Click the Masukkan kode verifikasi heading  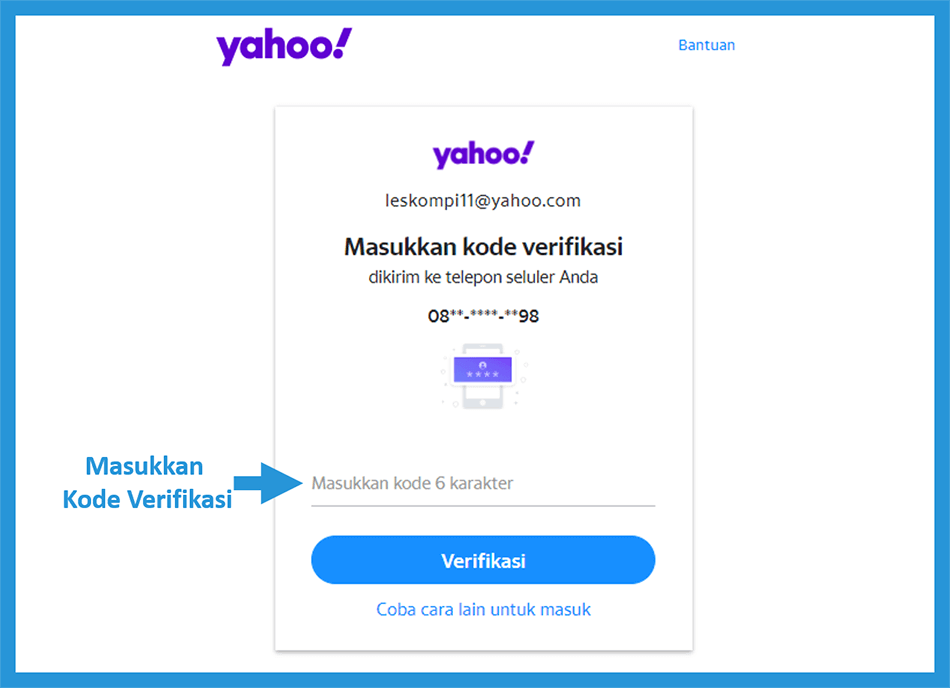click(483, 246)
